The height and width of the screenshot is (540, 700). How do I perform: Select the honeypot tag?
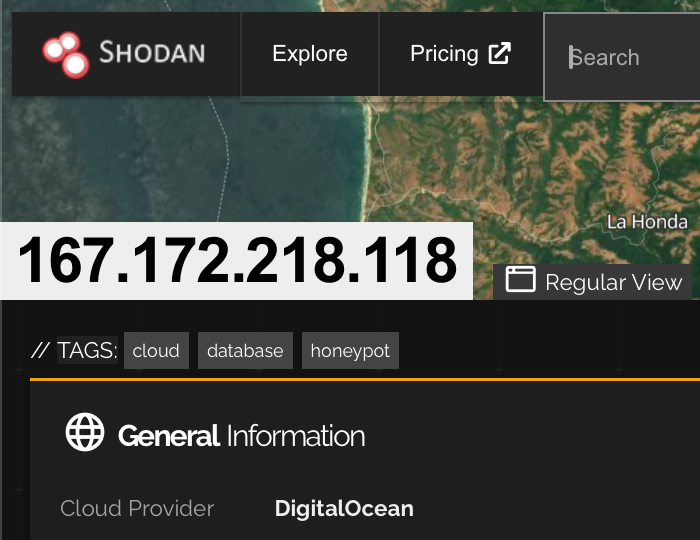click(350, 351)
